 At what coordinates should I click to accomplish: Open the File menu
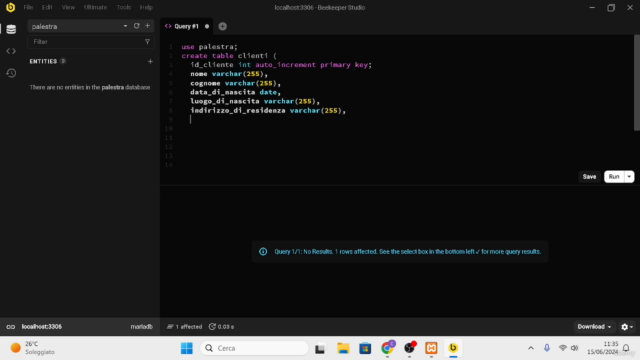tap(28, 7)
